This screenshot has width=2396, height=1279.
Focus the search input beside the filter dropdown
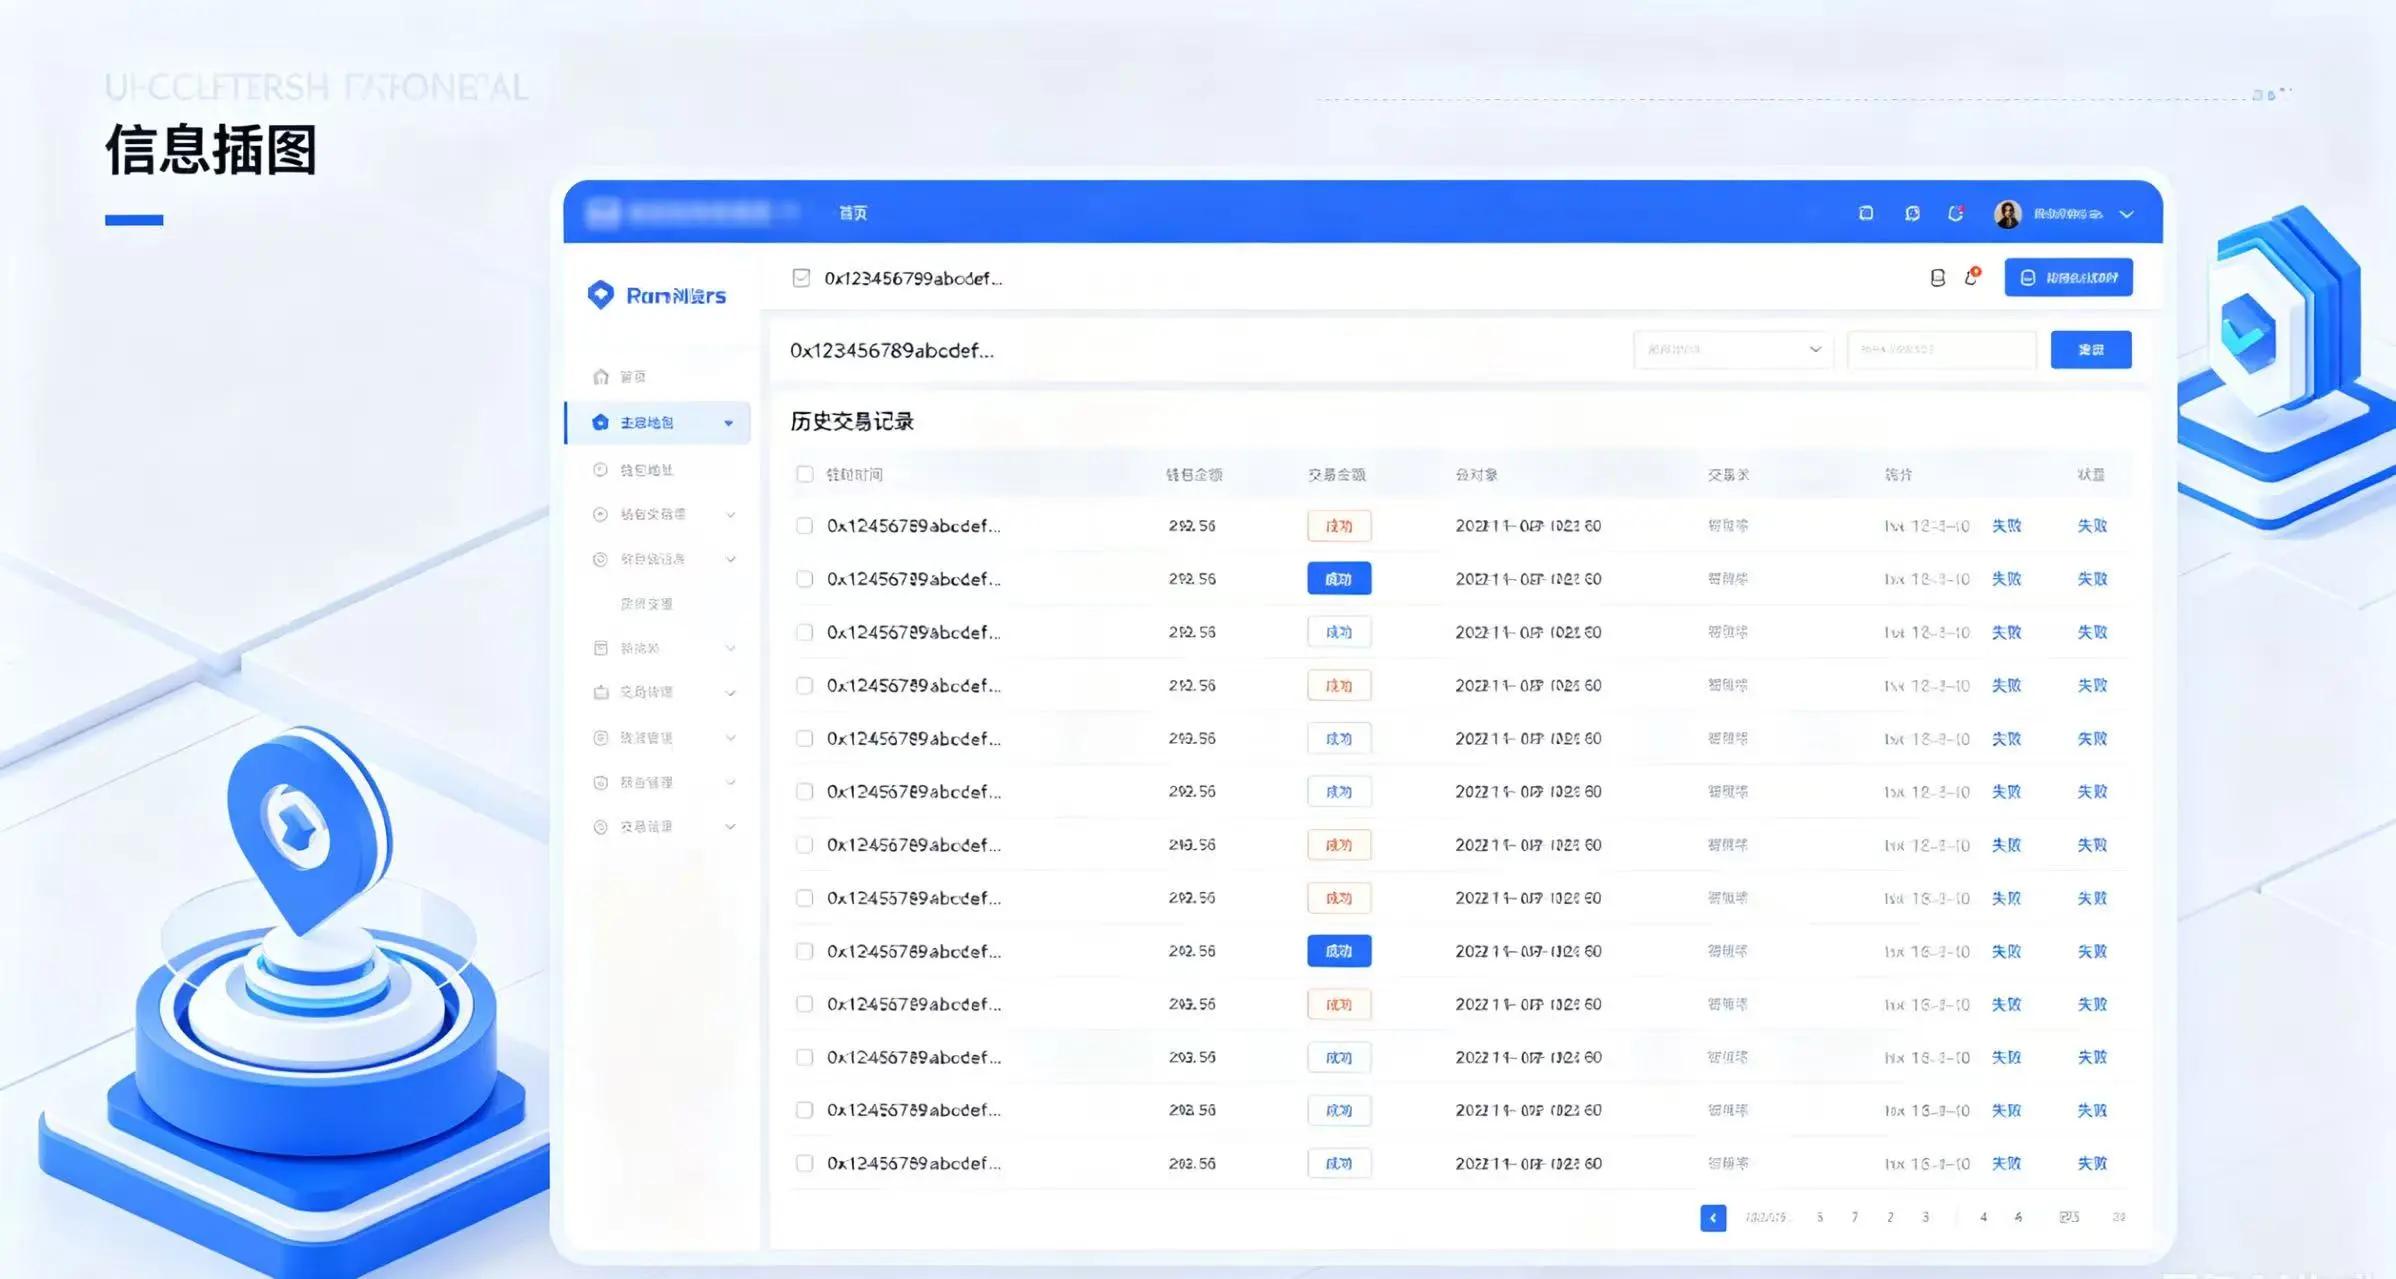click(x=1941, y=350)
